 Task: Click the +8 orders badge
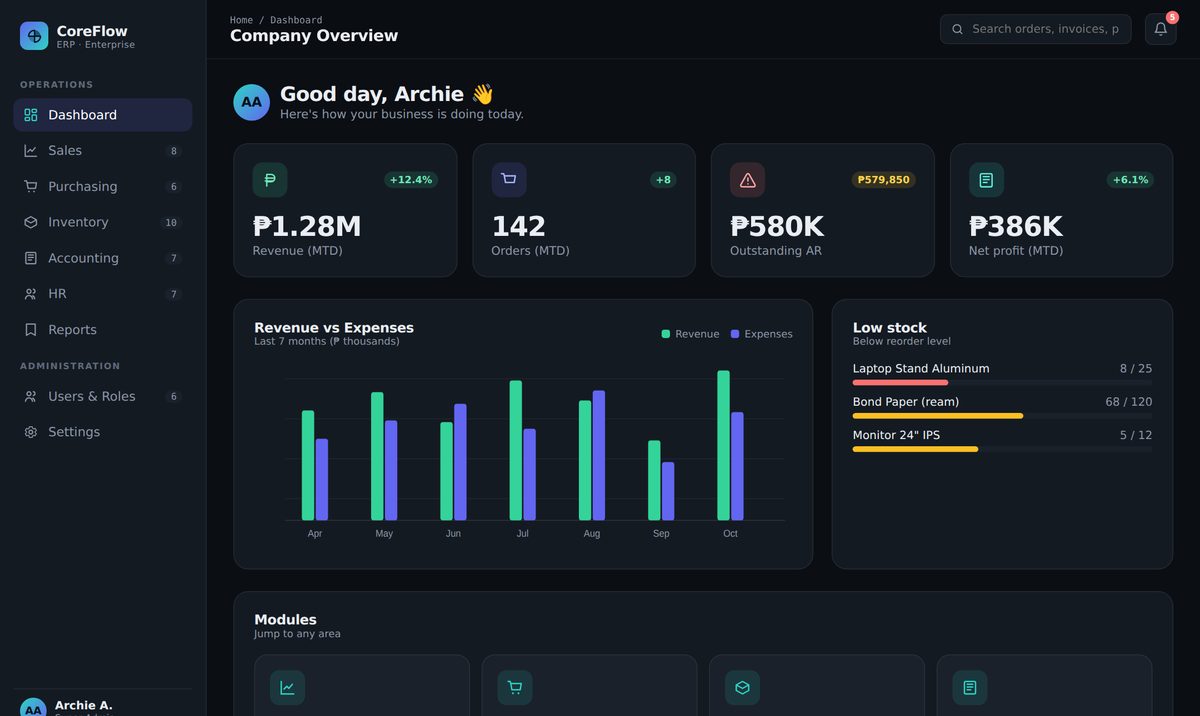coord(663,180)
